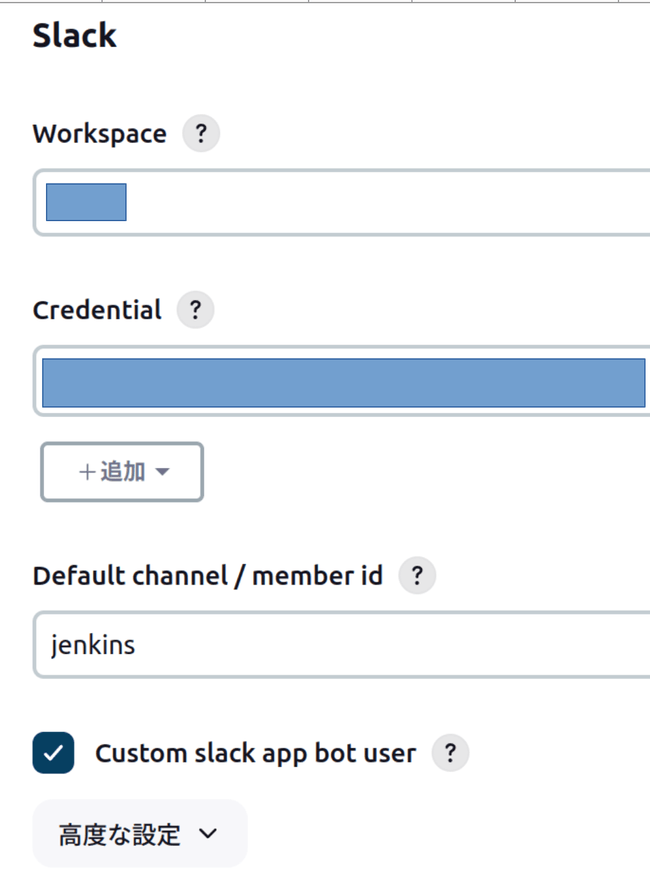650x875 pixels.
Task: Click the Default channel / member id help icon
Action: 417,575
